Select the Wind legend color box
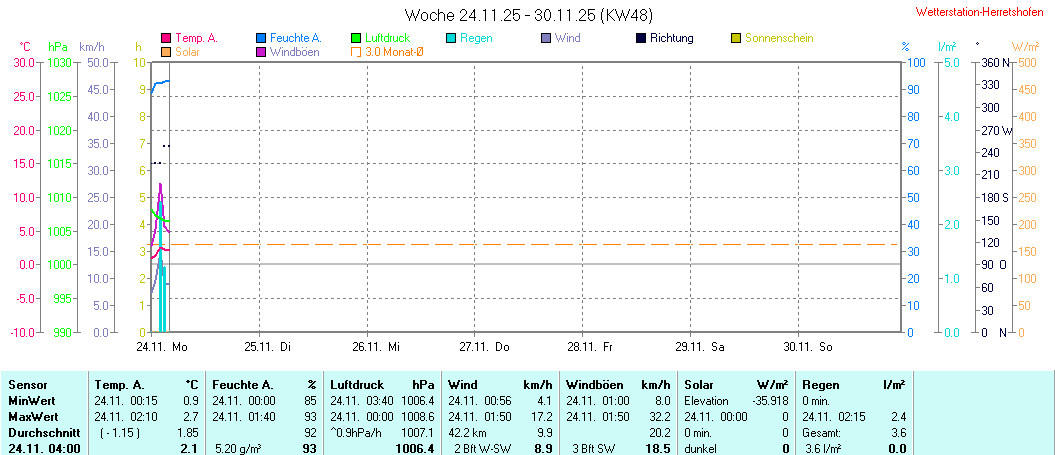 coord(546,38)
